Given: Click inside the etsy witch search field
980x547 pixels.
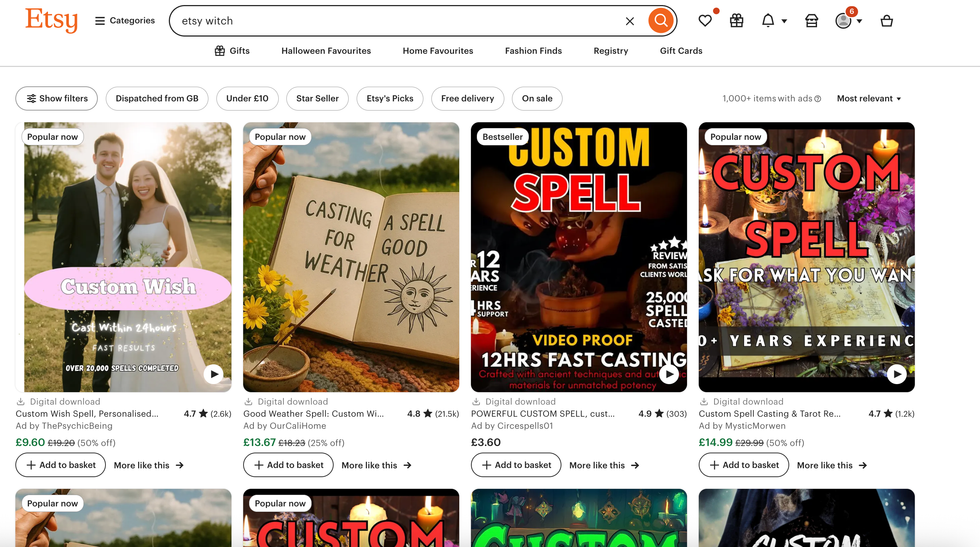Looking at the screenshot, I should point(400,21).
